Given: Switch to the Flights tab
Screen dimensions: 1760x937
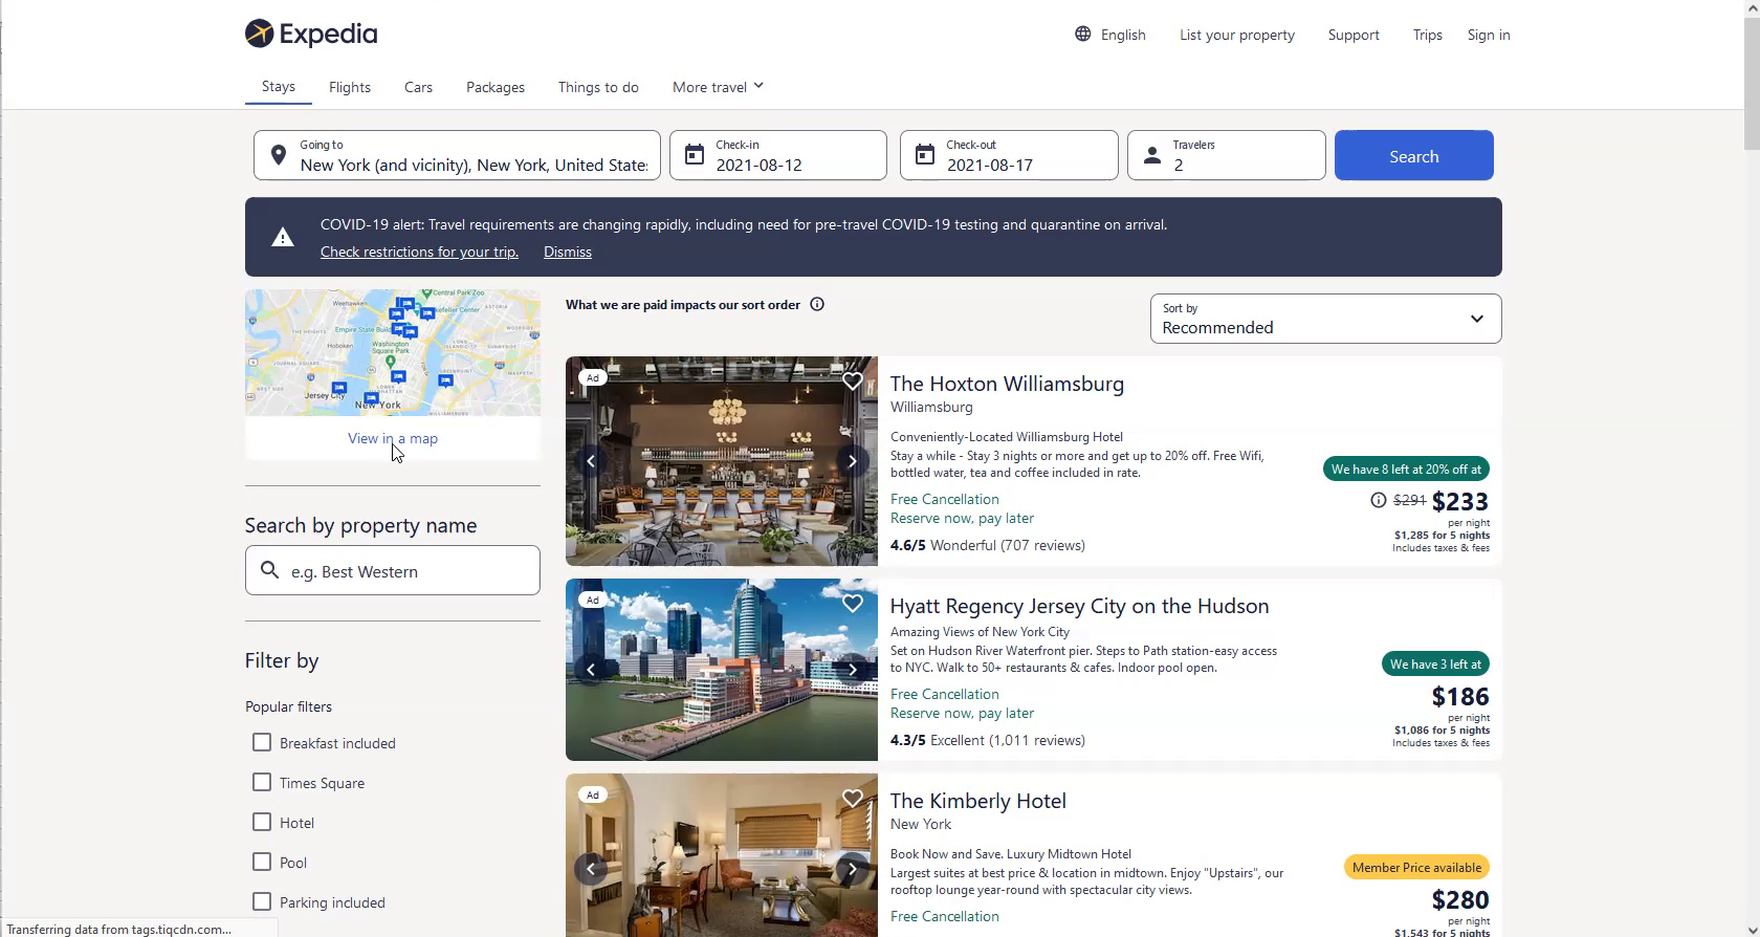Looking at the screenshot, I should (x=350, y=87).
